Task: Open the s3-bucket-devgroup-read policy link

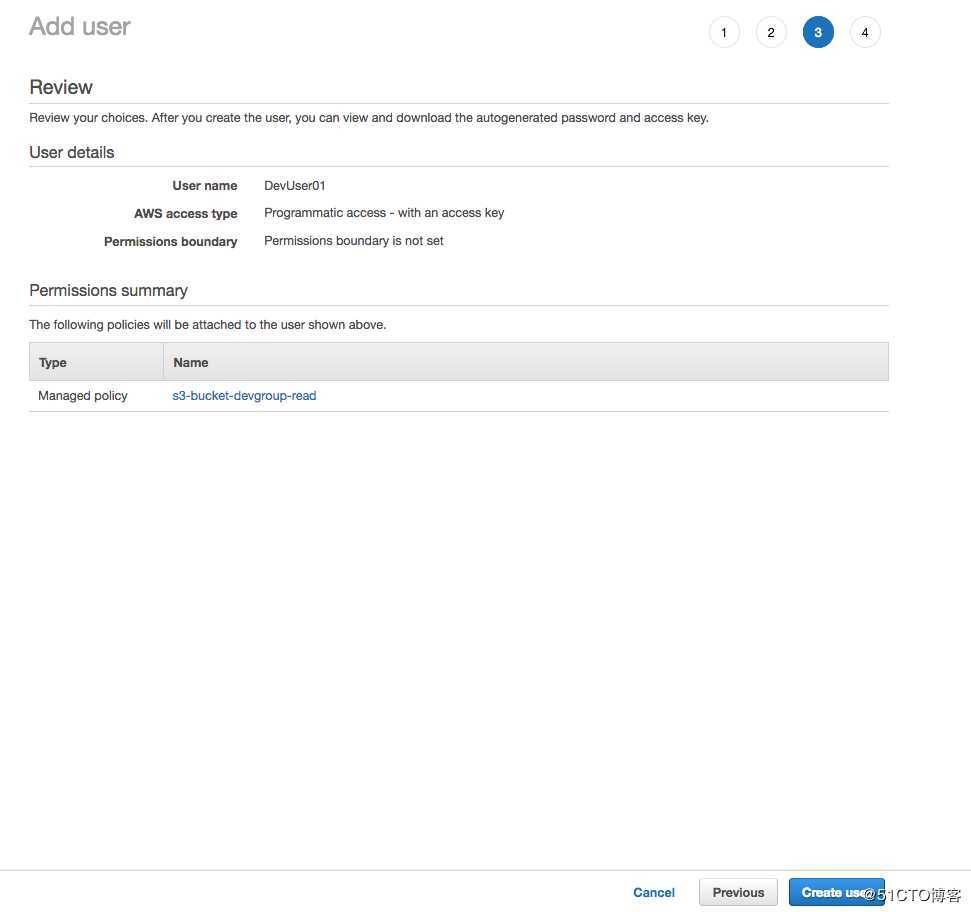Action: [244, 396]
